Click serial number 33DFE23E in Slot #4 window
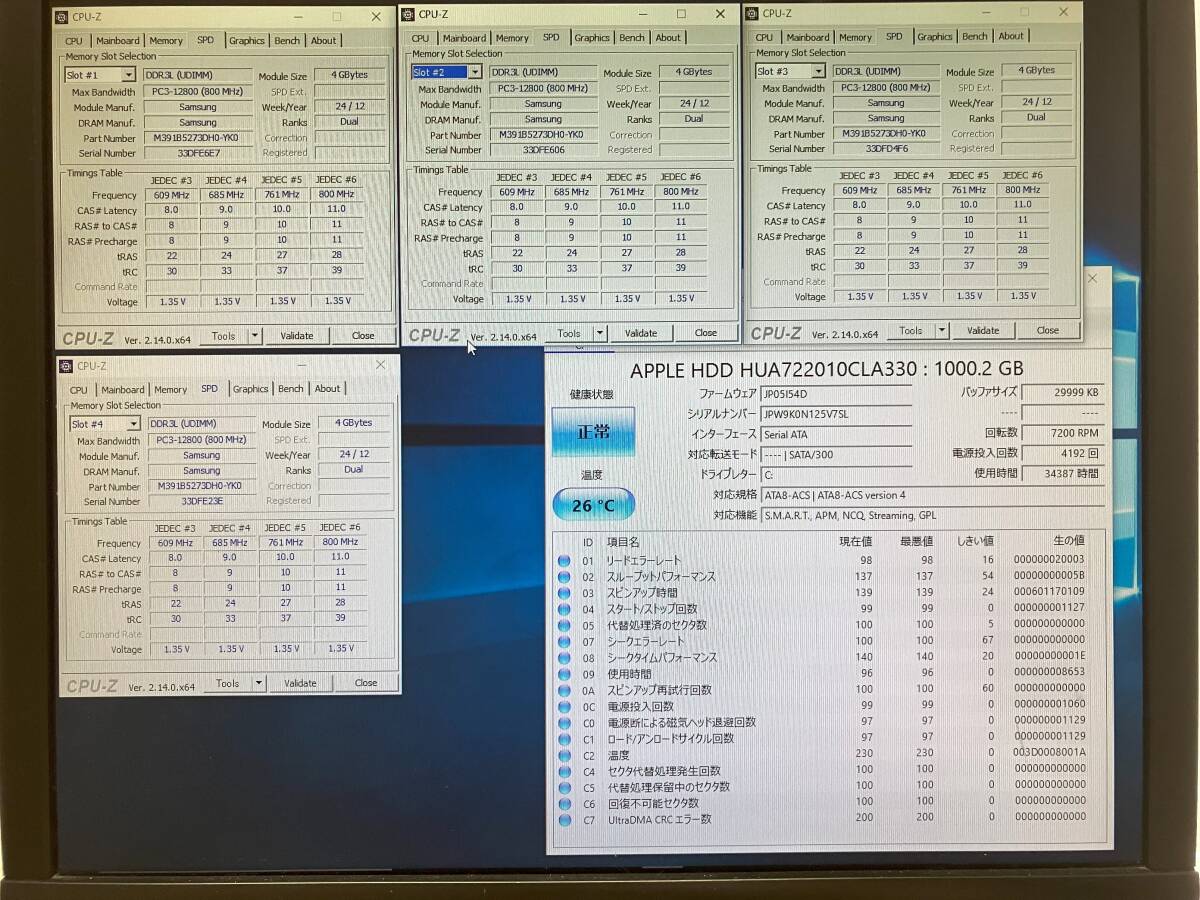 202,501
